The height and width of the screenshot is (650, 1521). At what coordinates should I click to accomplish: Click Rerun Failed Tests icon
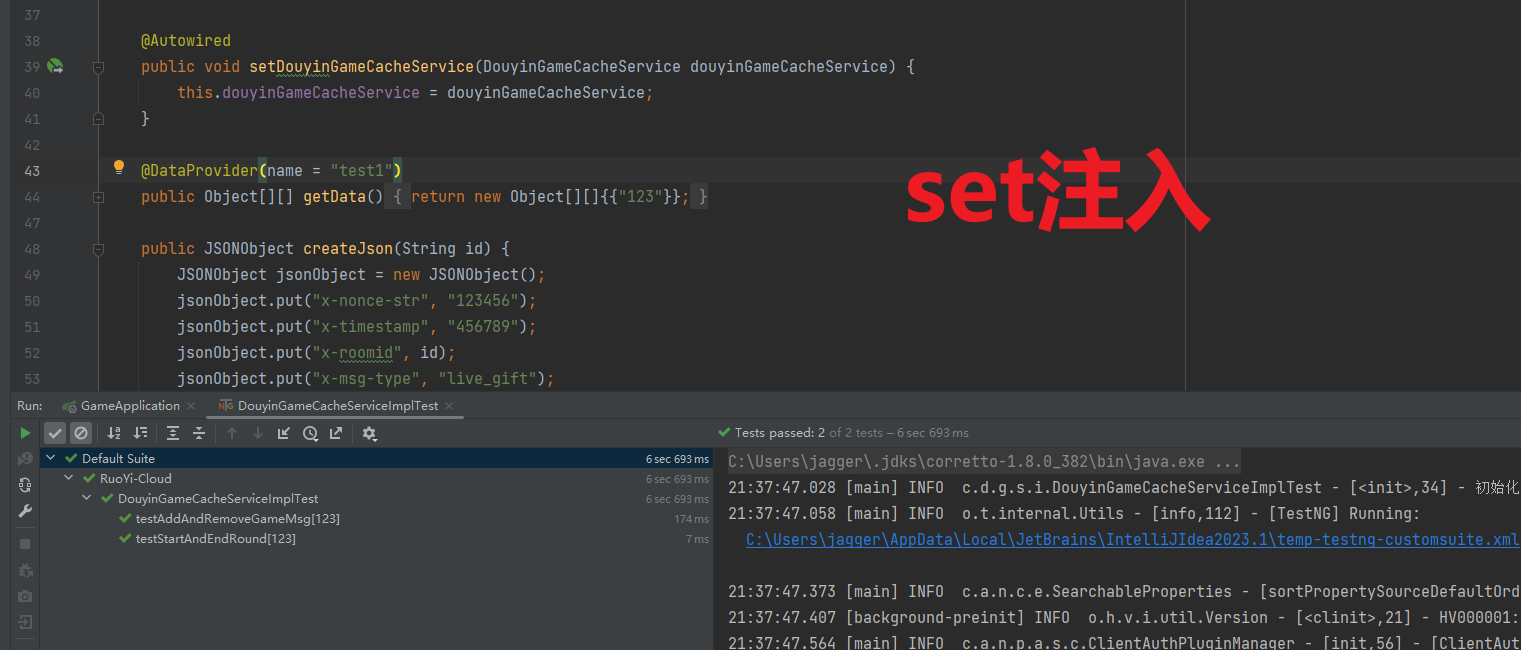click(x=26, y=459)
